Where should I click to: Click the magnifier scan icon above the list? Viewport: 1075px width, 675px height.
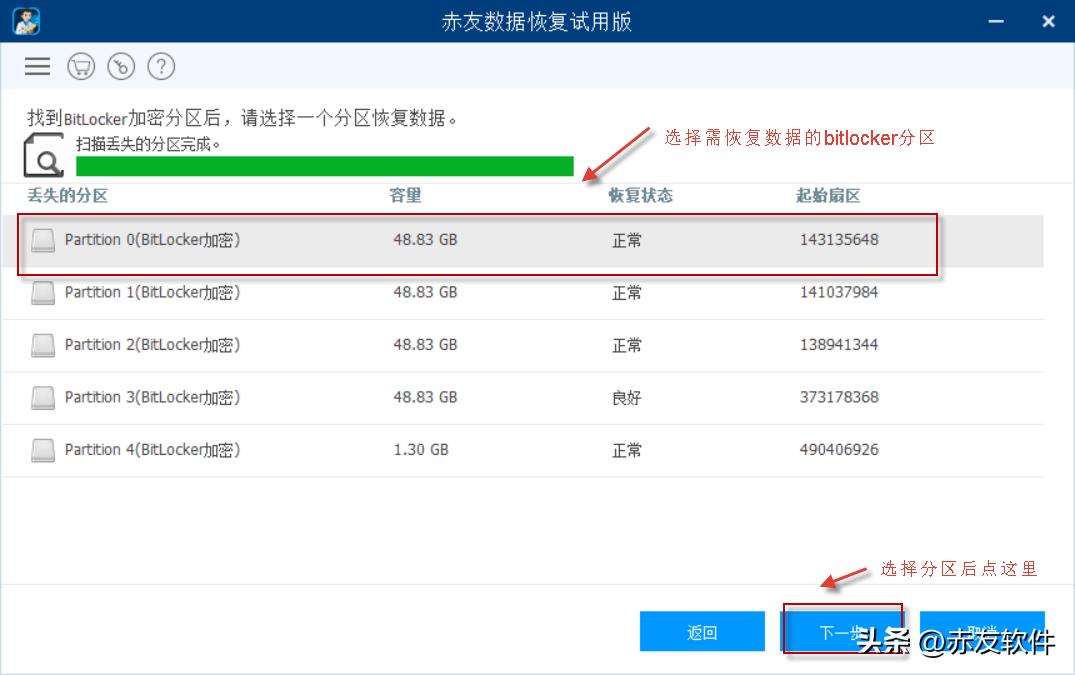[43, 153]
